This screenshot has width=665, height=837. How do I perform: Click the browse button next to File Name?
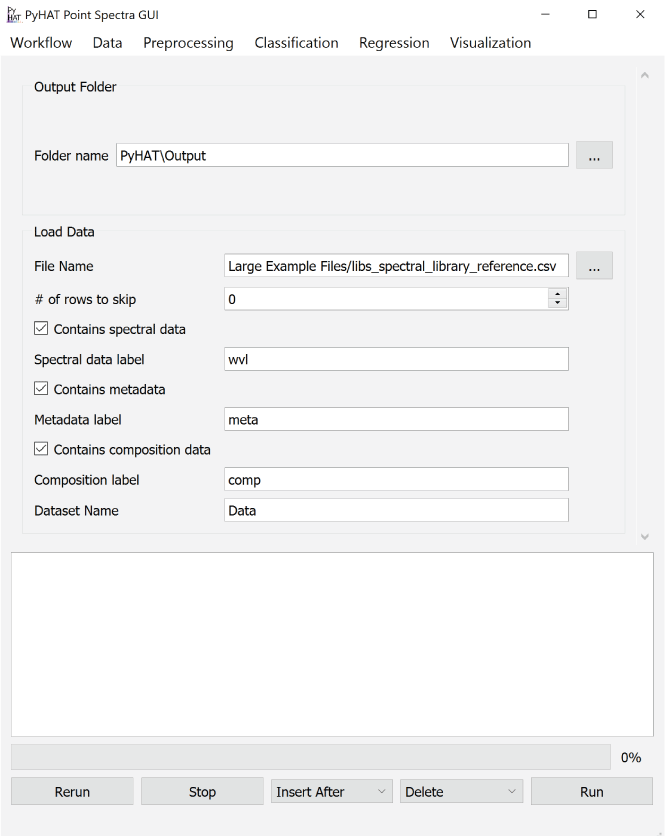tap(594, 266)
